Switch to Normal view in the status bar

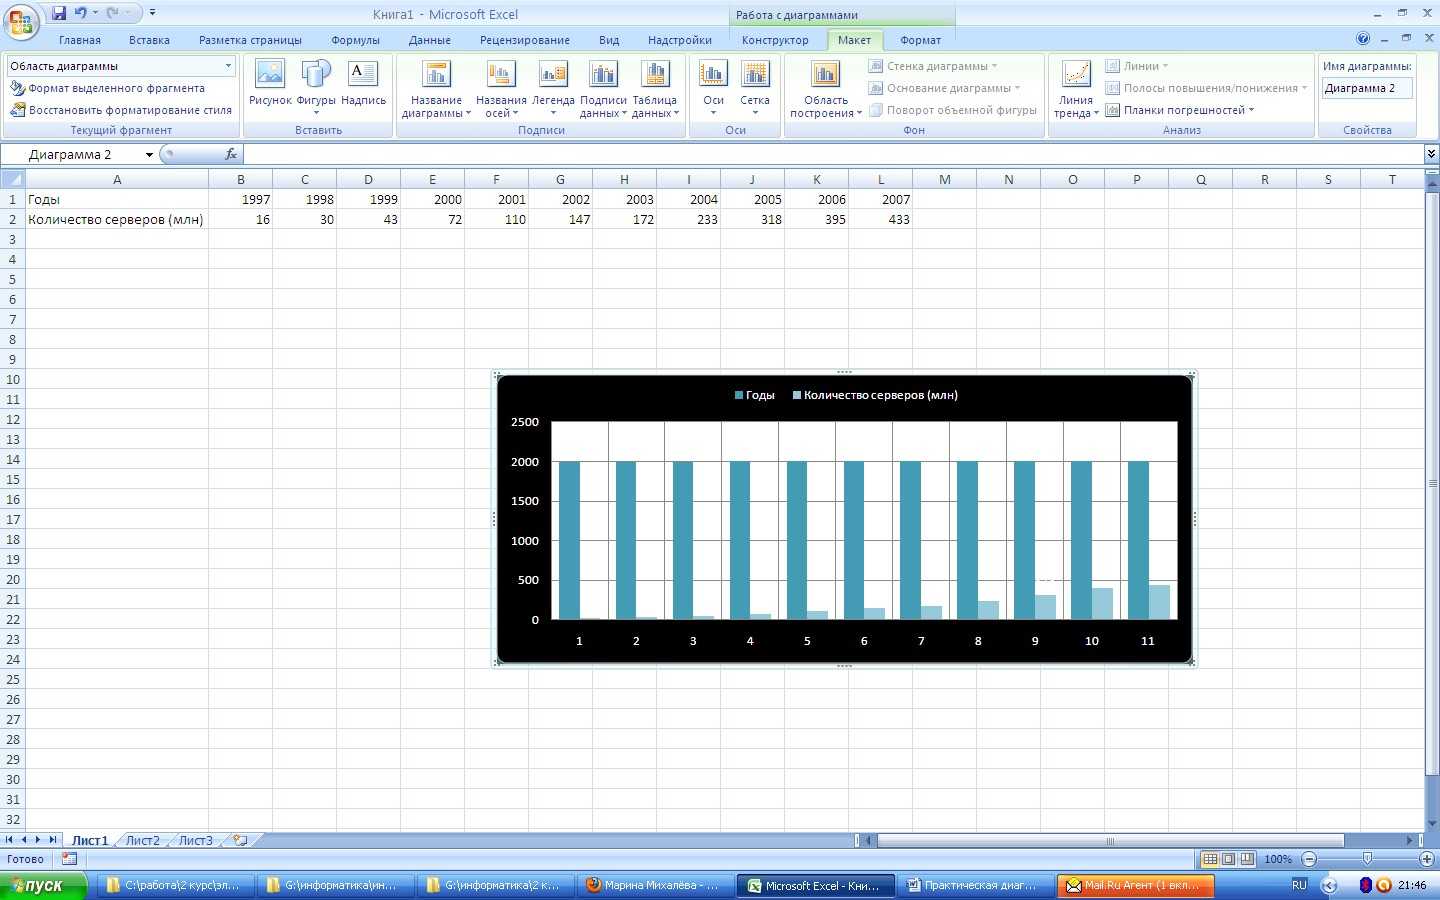click(1210, 859)
